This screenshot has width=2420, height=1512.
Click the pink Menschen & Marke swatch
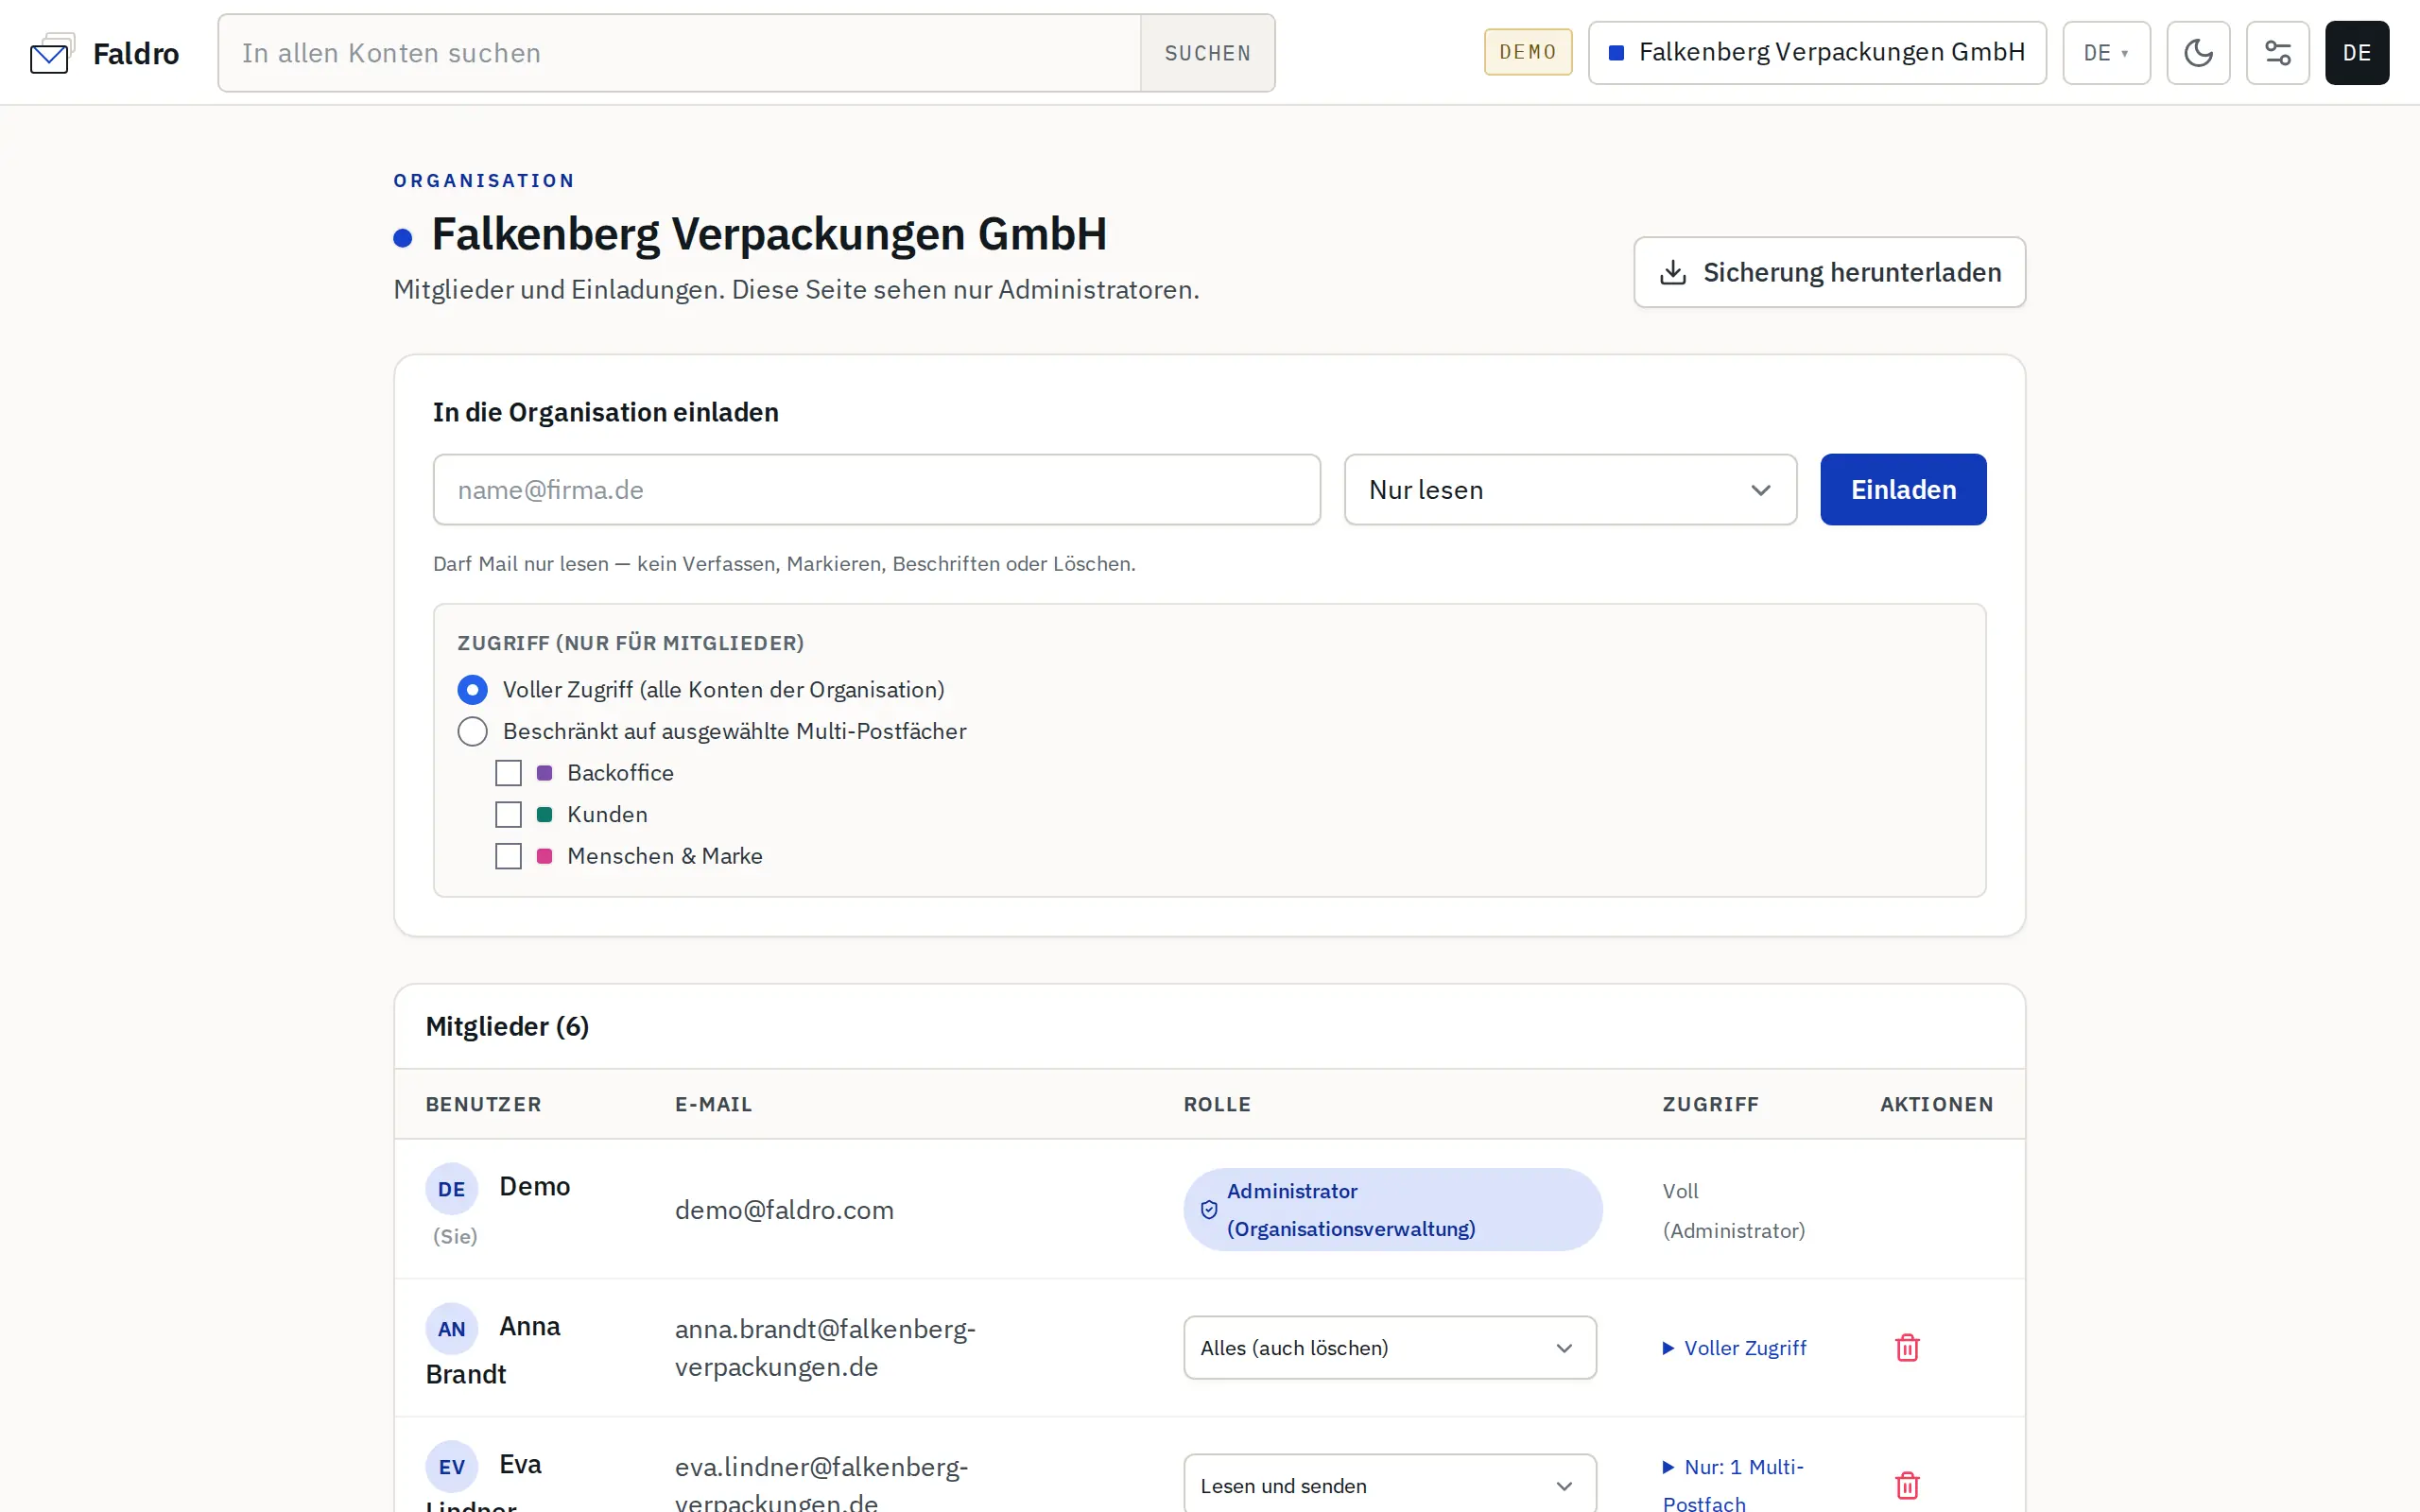click(545, 856)
